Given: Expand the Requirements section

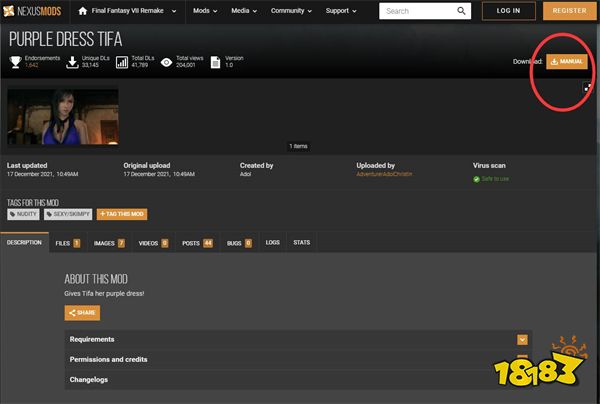Looking at the screenshot, I should tap(298, 340).
